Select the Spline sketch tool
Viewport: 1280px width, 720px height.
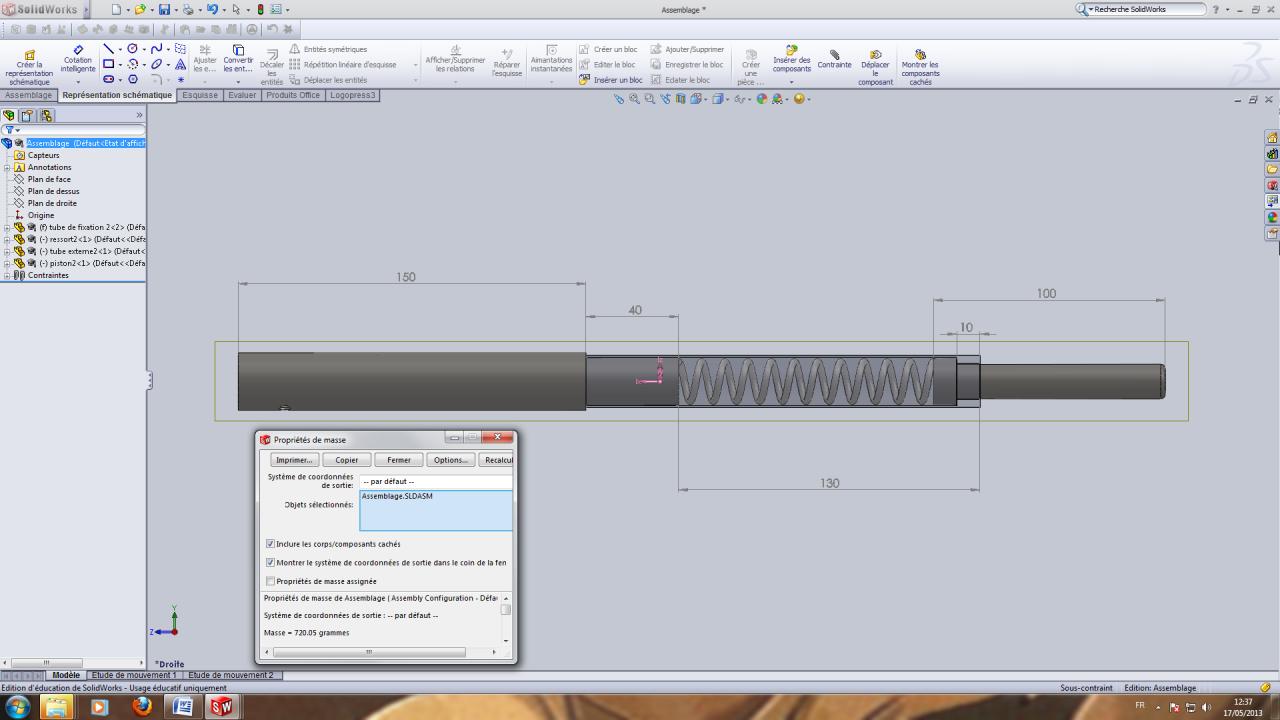coord(156,49)
